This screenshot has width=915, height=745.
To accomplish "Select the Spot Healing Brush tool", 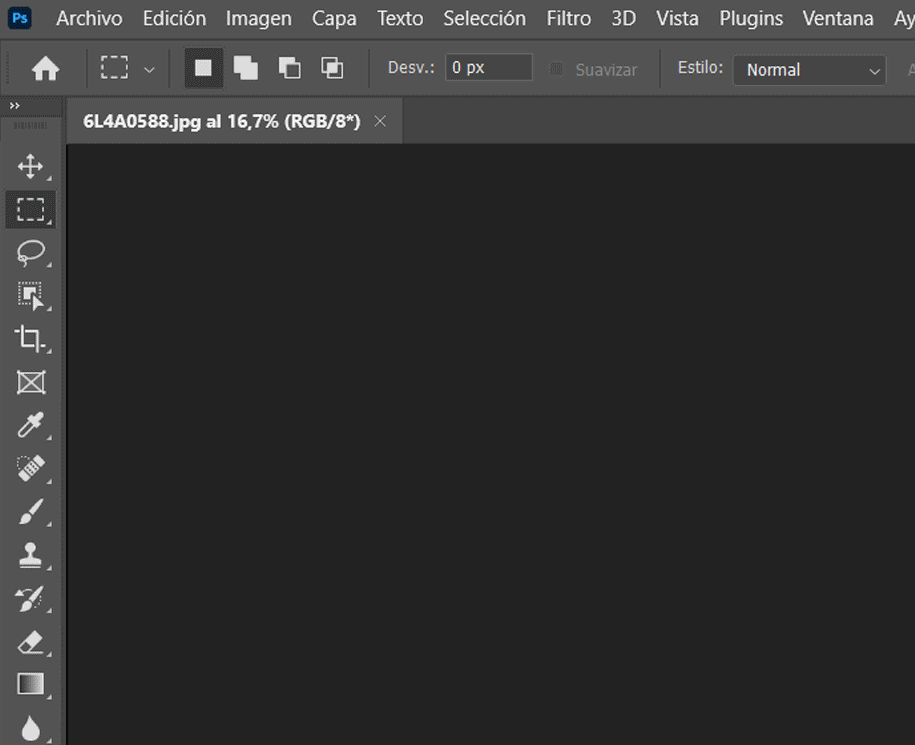I will point(30,468).
